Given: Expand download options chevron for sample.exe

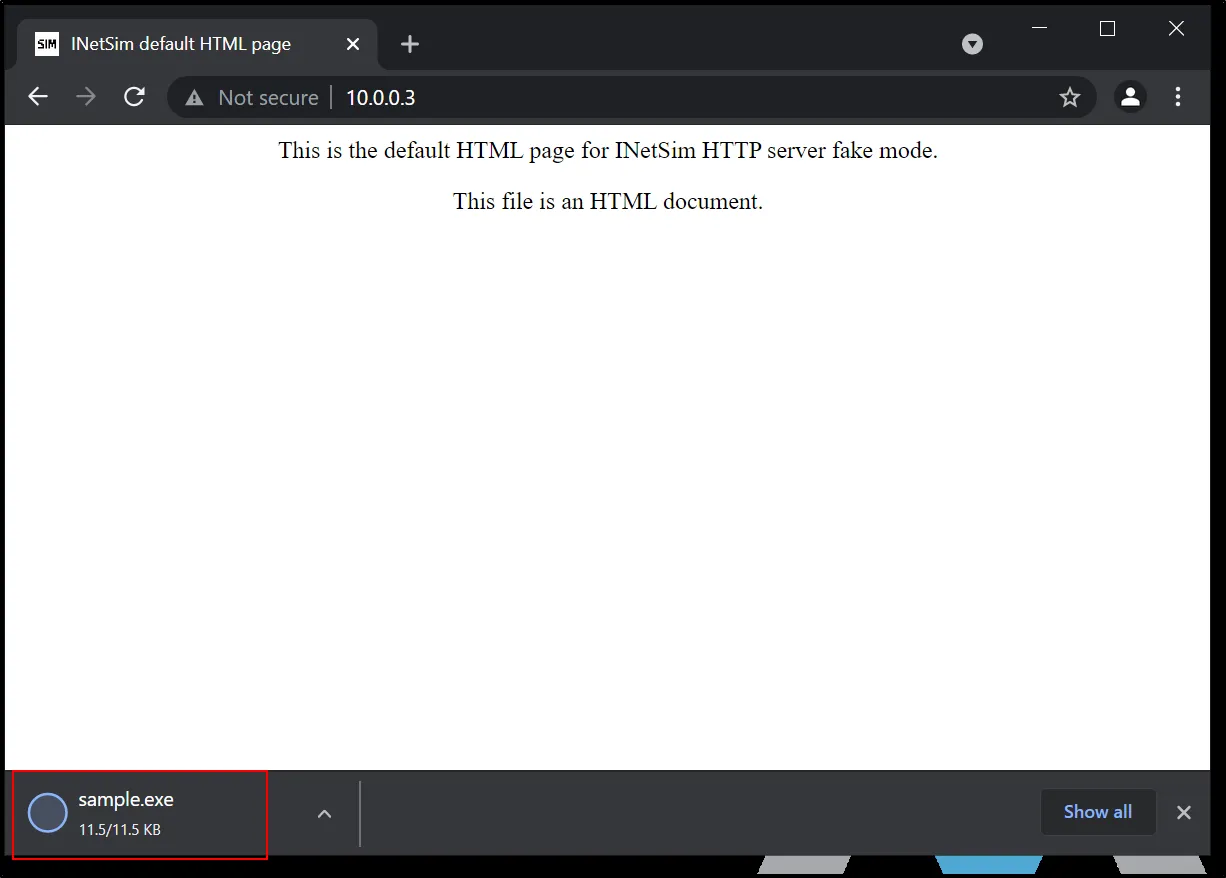Looking at the screenshot, I should (324, 814).
